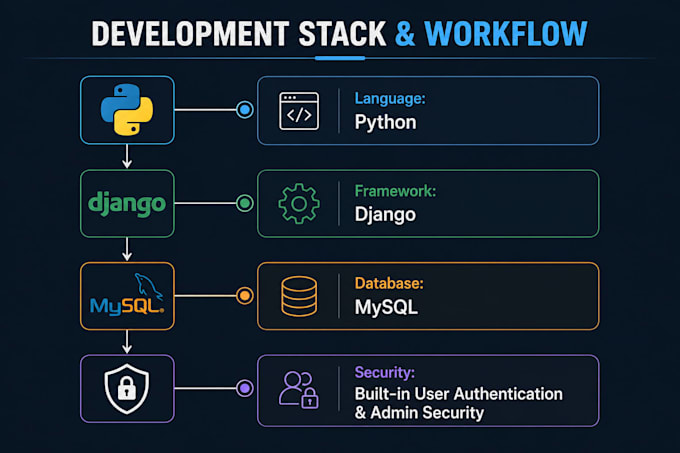Image resolution: width=680 pixels, height=453 pixels.
Task: Click the purple connector dot for Security
Action: (245, 388)
